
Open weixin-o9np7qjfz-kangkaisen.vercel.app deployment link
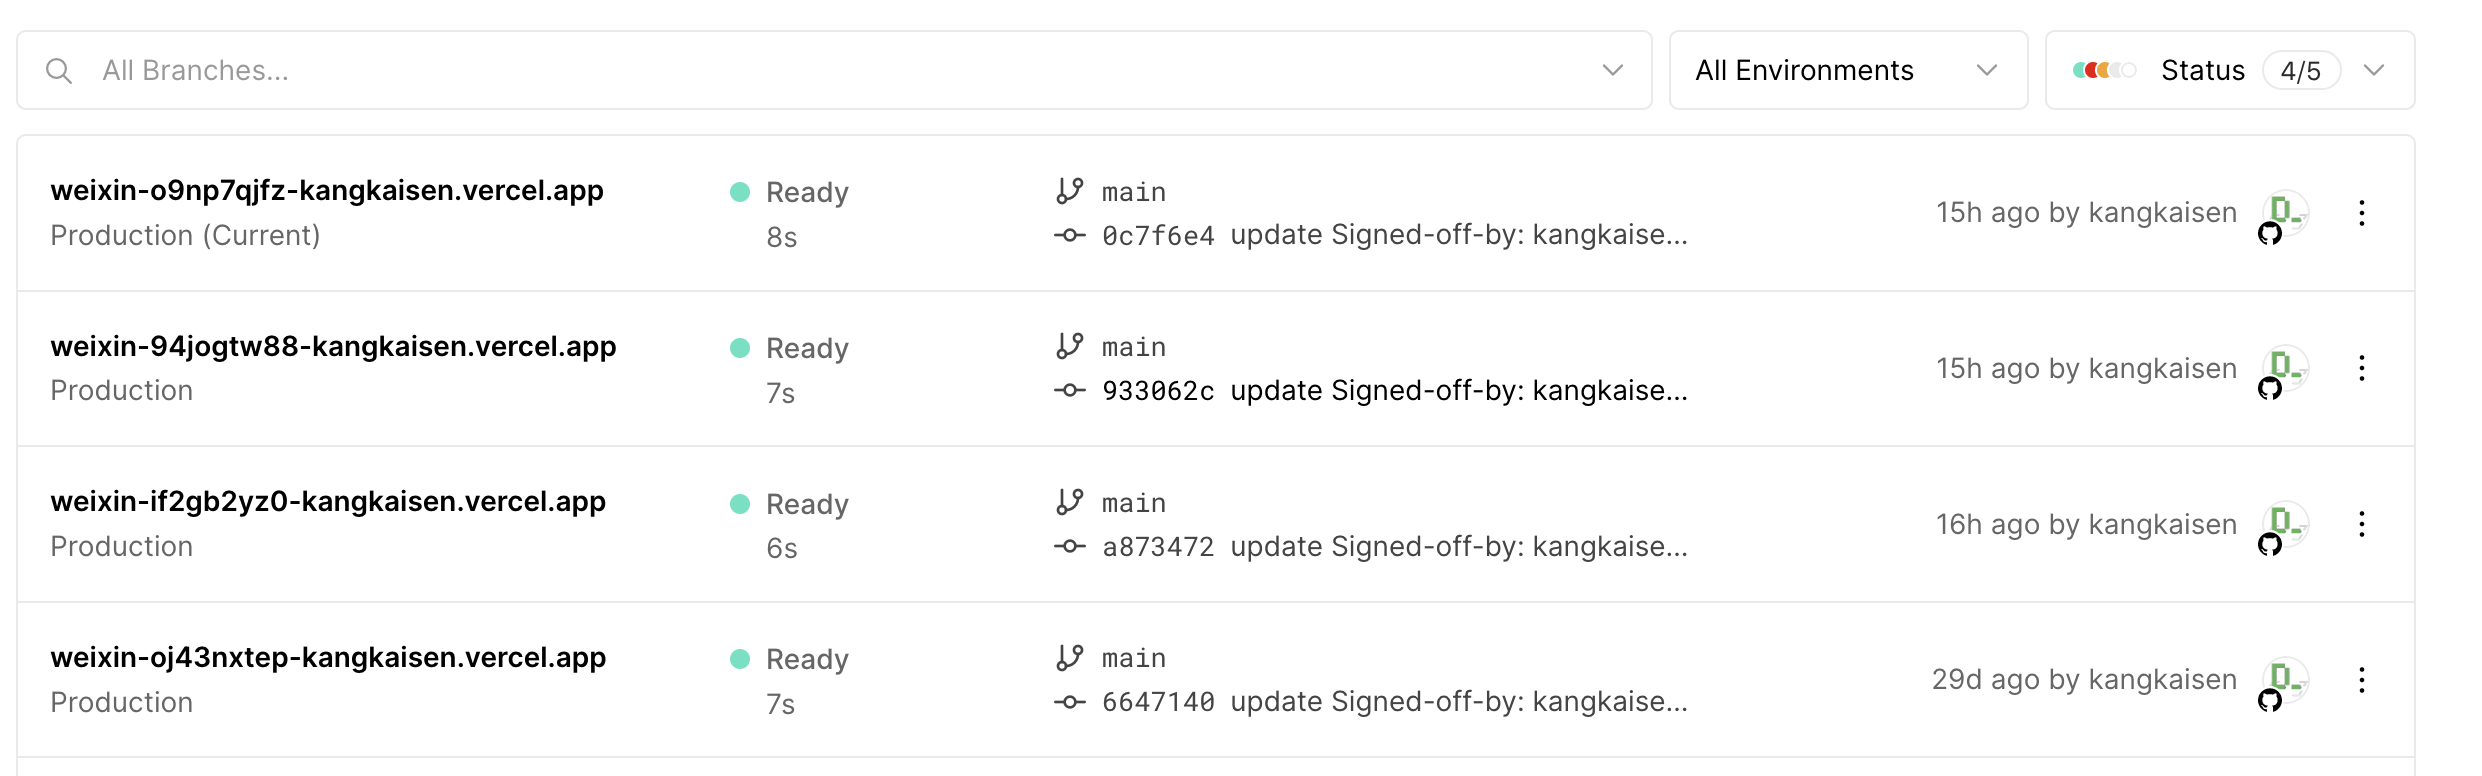(x=327, y=191)
